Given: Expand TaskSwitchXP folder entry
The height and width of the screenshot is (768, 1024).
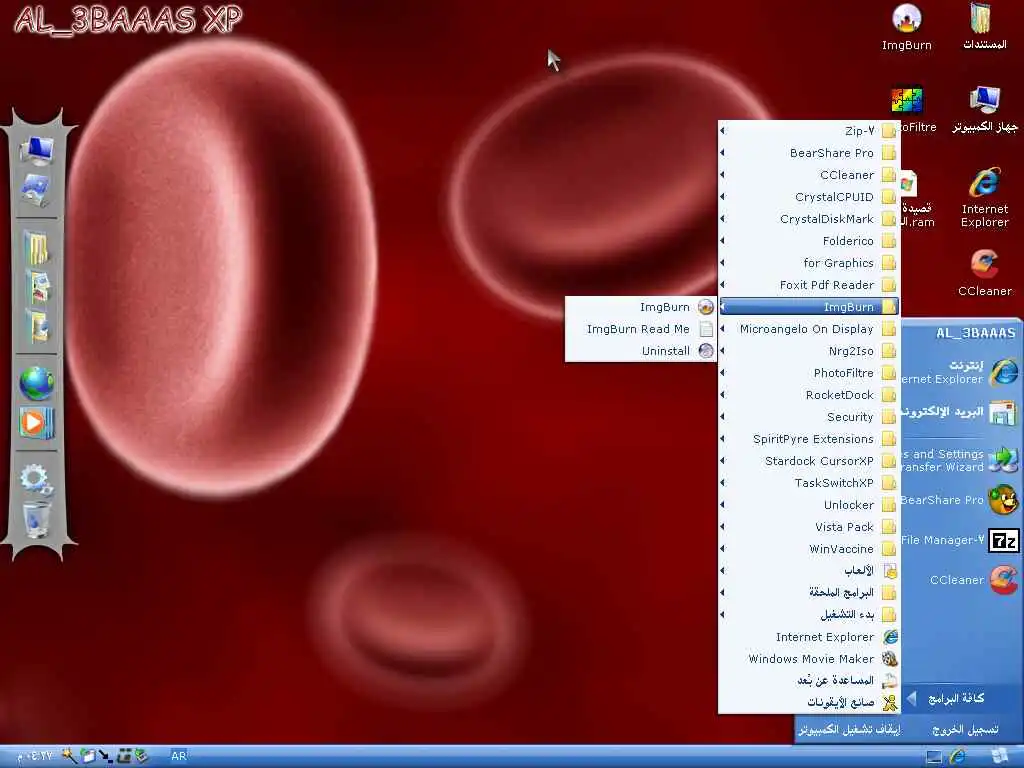Looking at the screenshot, I should click(x=809, y=483).
